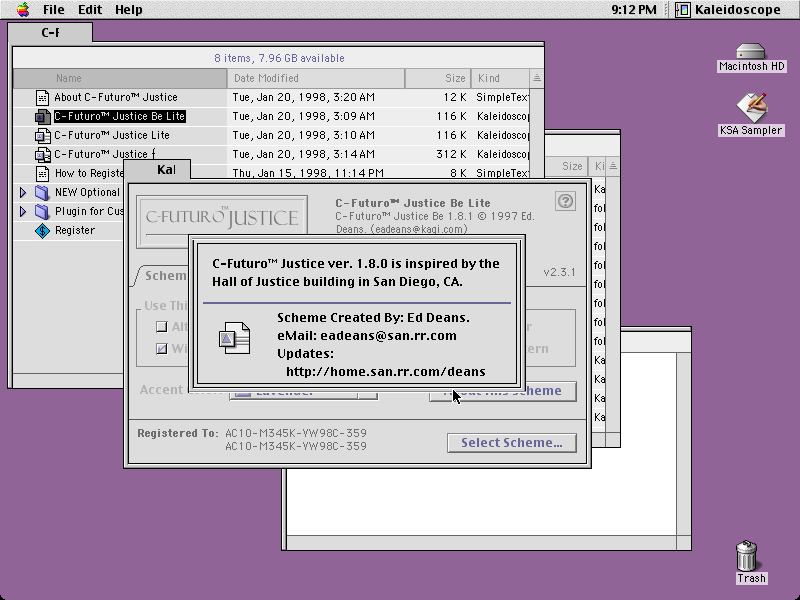
Task: Click the first AC10-M345K-VW98C-359 registration line
Action: (x=296, y=433)
